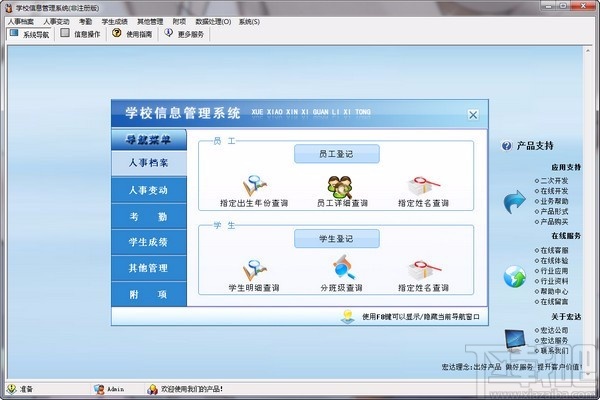Maximize the application window

(564, 6)
